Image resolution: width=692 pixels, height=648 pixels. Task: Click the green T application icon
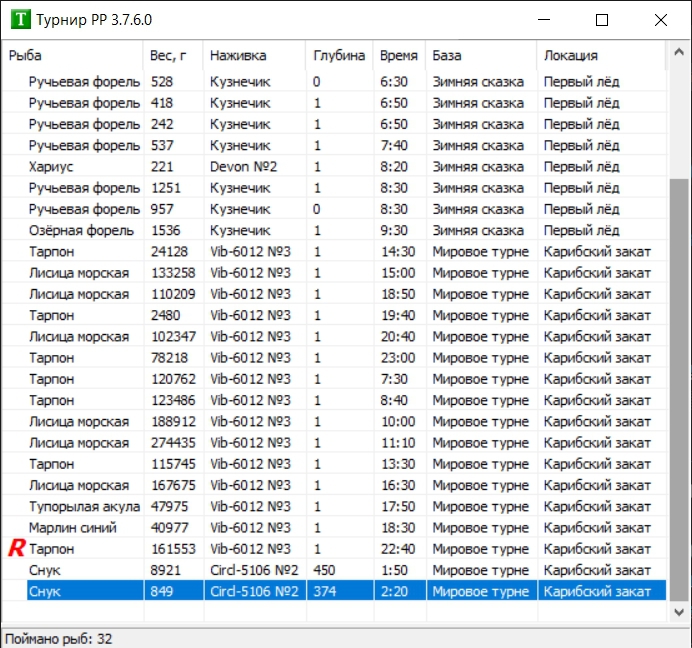(x=21, y=20)
